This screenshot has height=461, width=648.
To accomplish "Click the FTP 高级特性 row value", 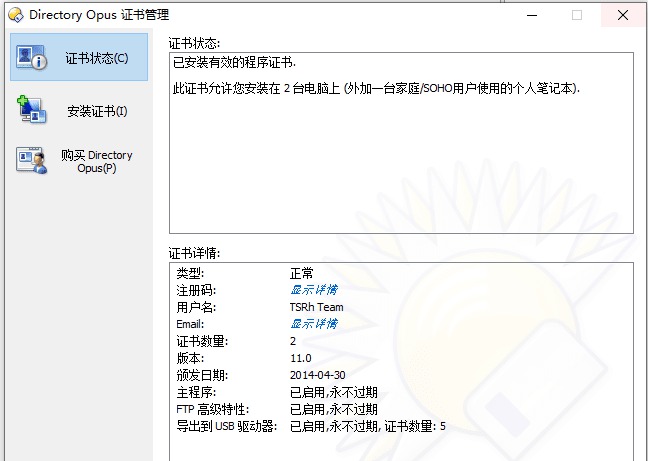I will click(x=334, y=409).
